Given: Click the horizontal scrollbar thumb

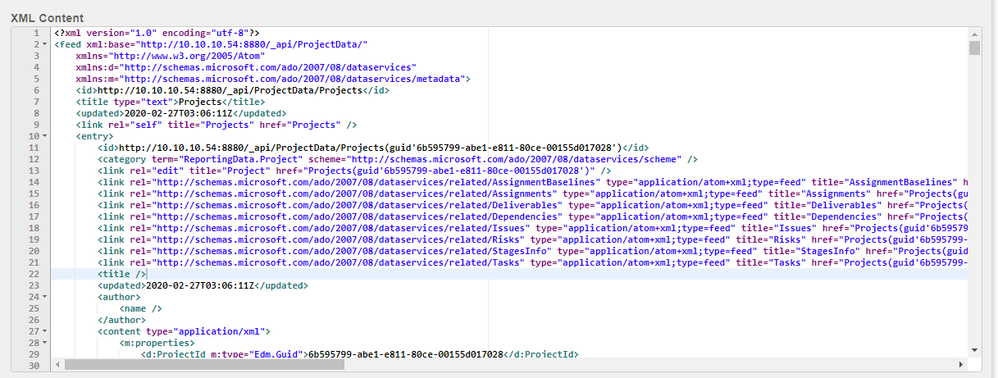Looking at the screenshot, I should [x=204, y=365].
